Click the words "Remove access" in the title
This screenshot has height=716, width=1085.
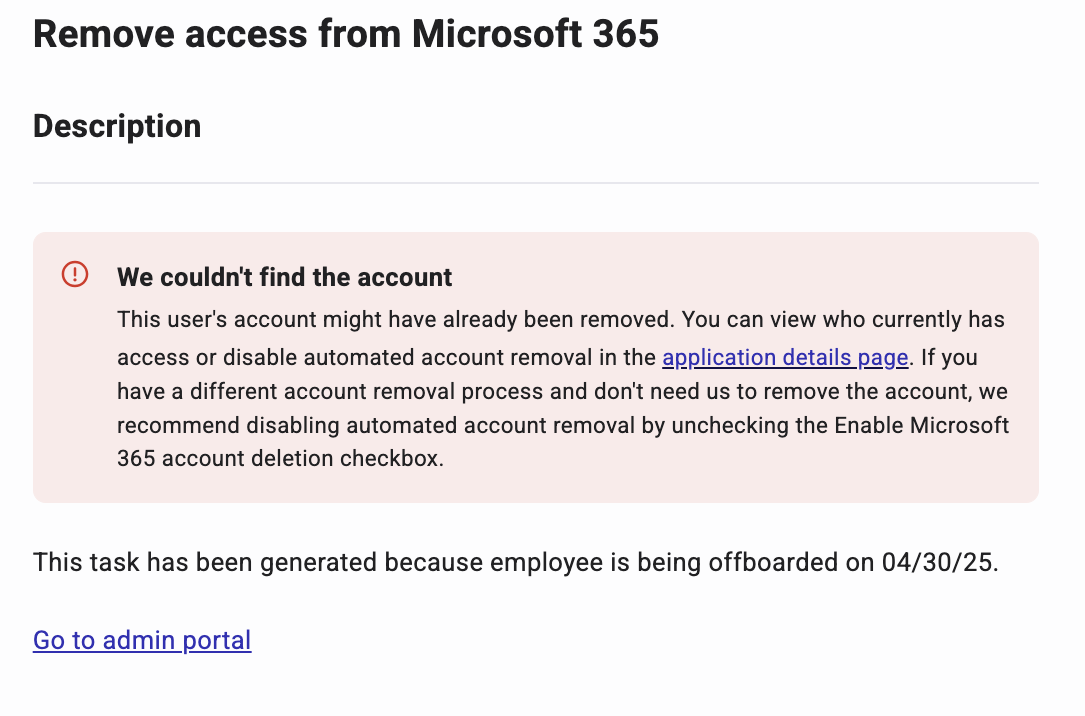[170, 34]
